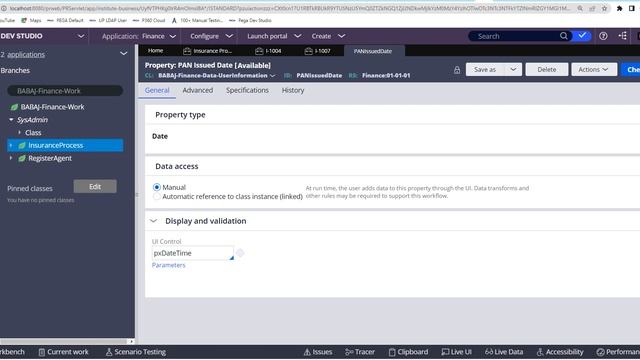Click the pxDateTime UI Control field

tap(192, 253)
